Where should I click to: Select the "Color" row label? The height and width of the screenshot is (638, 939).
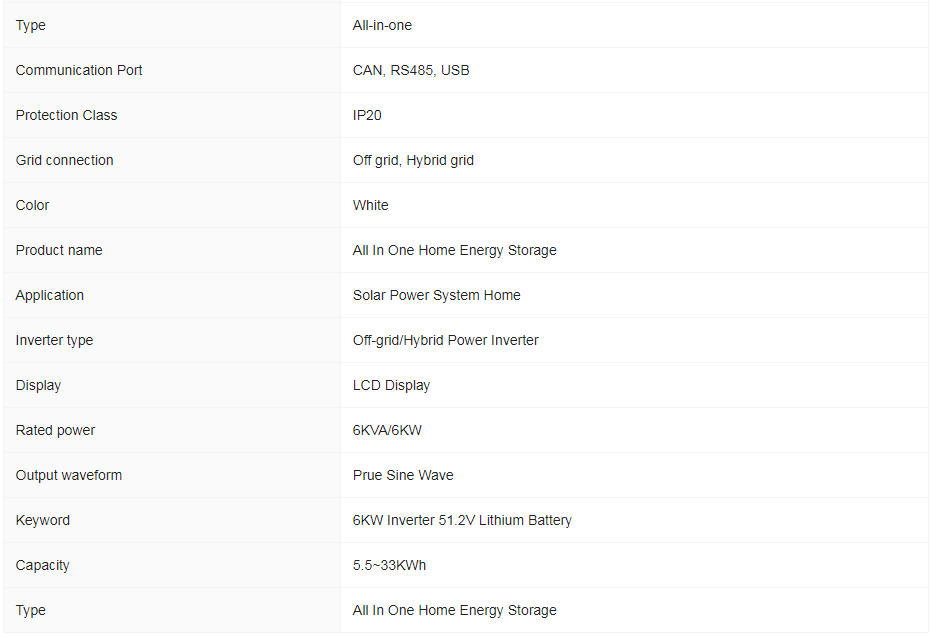tap(32, 205)
